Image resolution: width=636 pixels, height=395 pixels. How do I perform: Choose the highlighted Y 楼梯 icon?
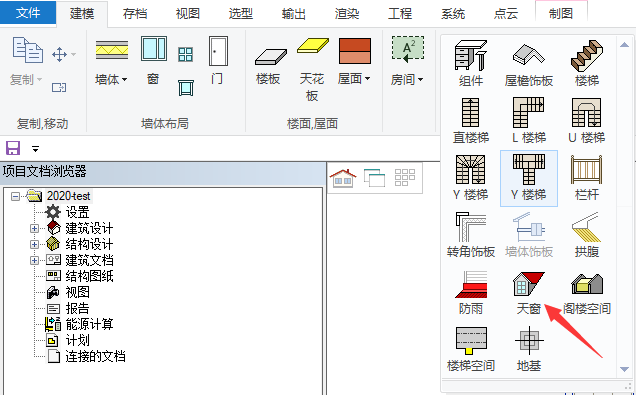click(529, 178)
